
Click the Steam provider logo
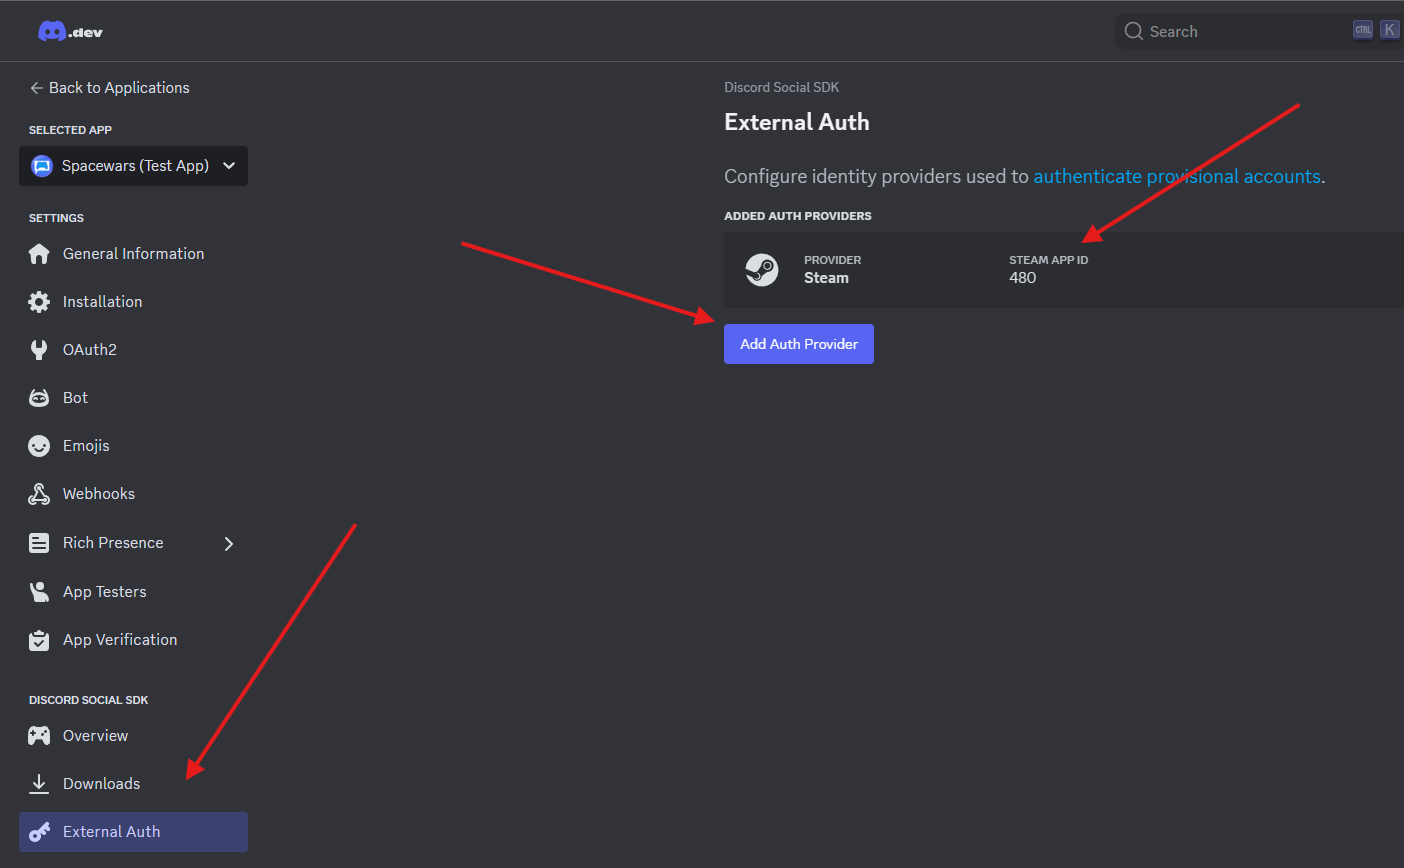click(x=762, y=270)
